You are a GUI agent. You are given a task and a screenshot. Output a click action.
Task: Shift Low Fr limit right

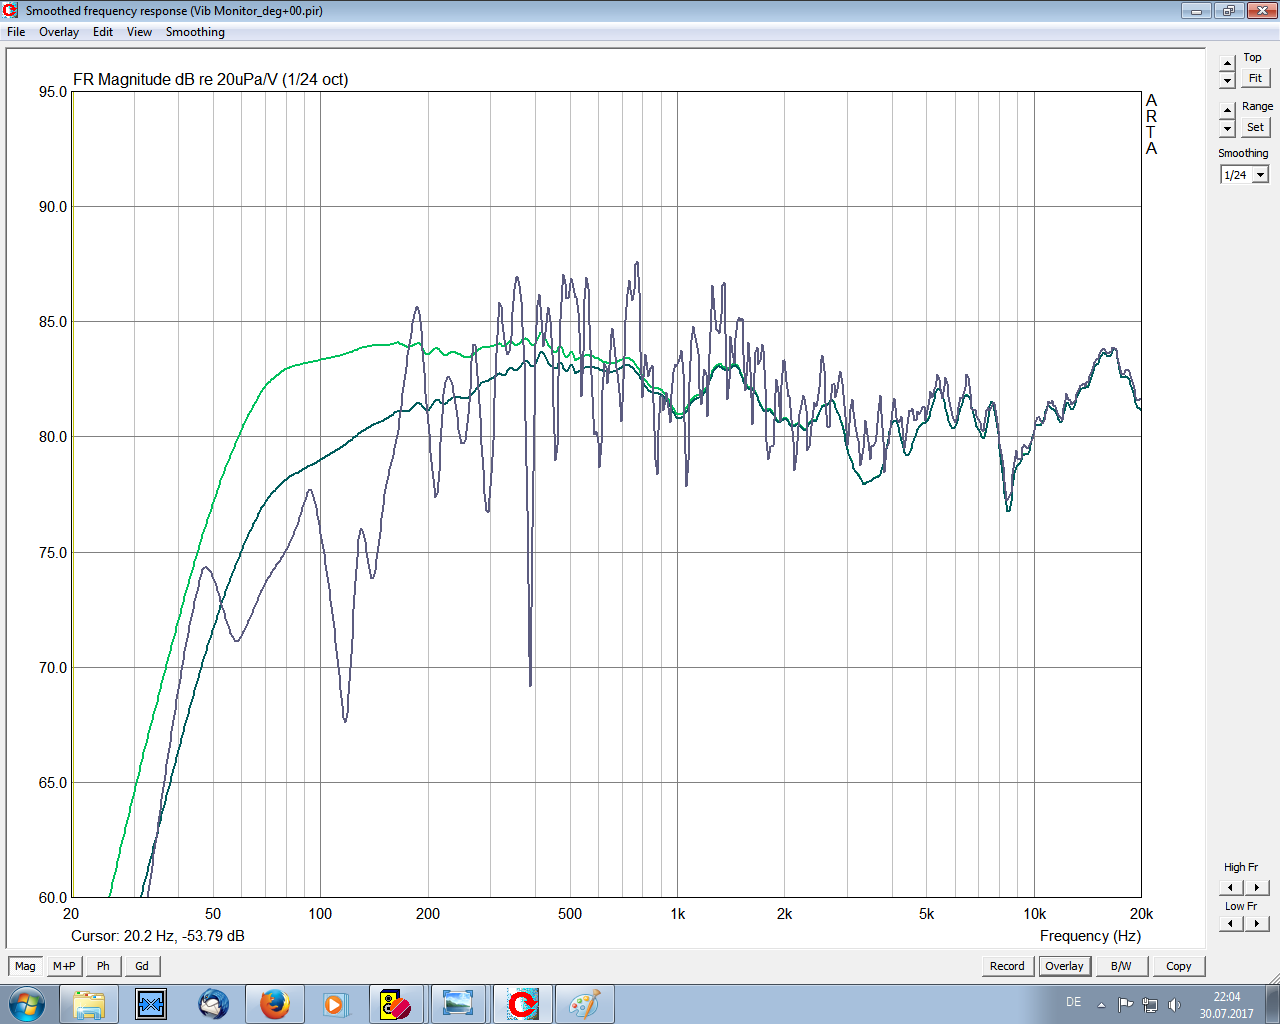click(1257, 924)
